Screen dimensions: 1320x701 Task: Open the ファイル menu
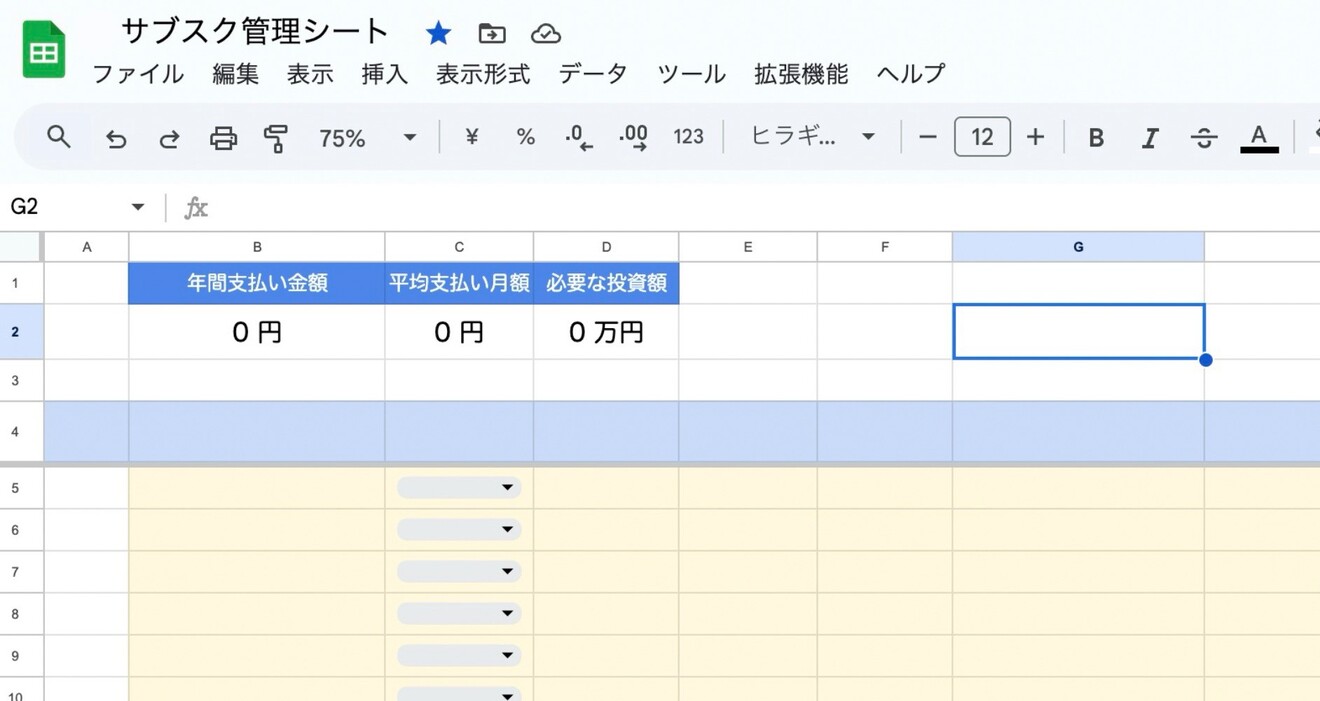pos(138,73)
